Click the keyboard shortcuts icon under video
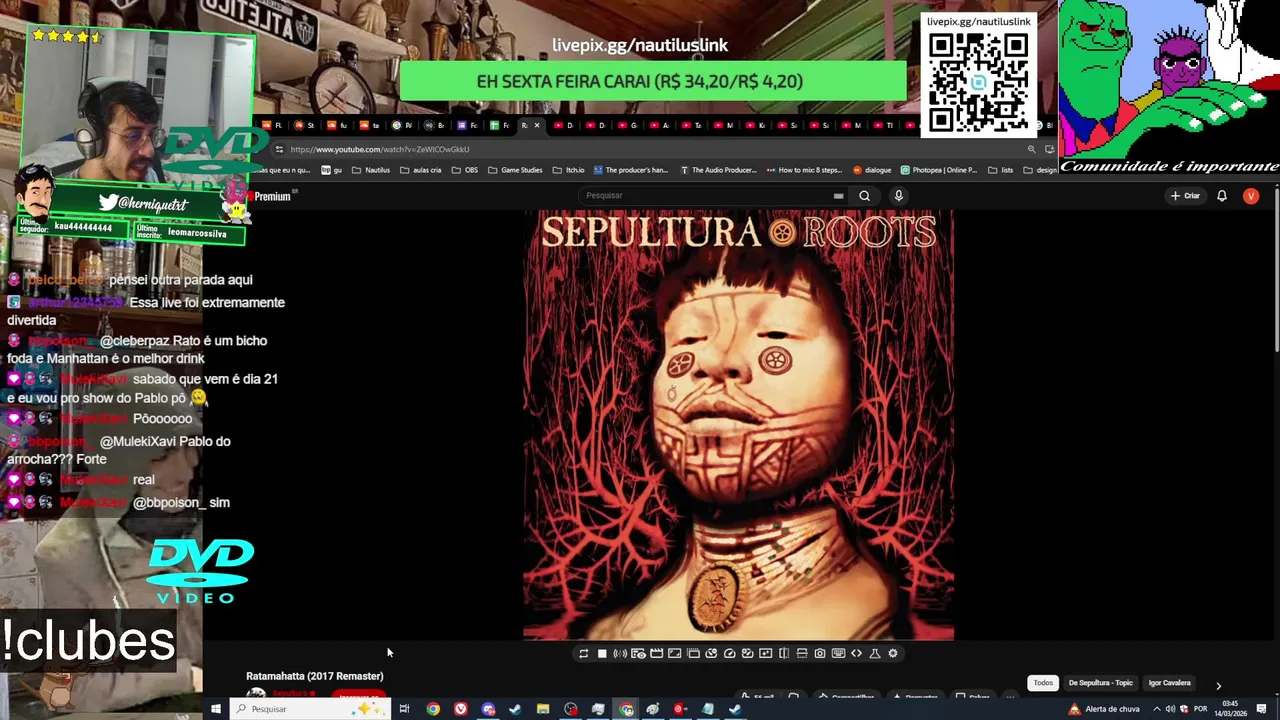 [x=838, y=653]
